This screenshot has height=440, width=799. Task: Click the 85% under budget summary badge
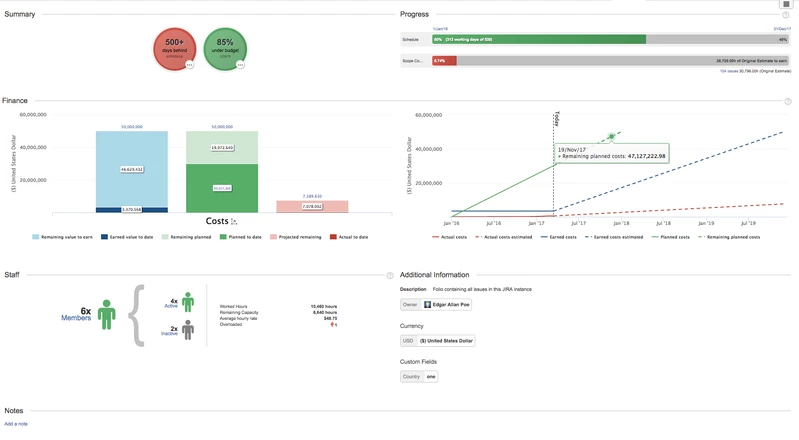[225, 49]
